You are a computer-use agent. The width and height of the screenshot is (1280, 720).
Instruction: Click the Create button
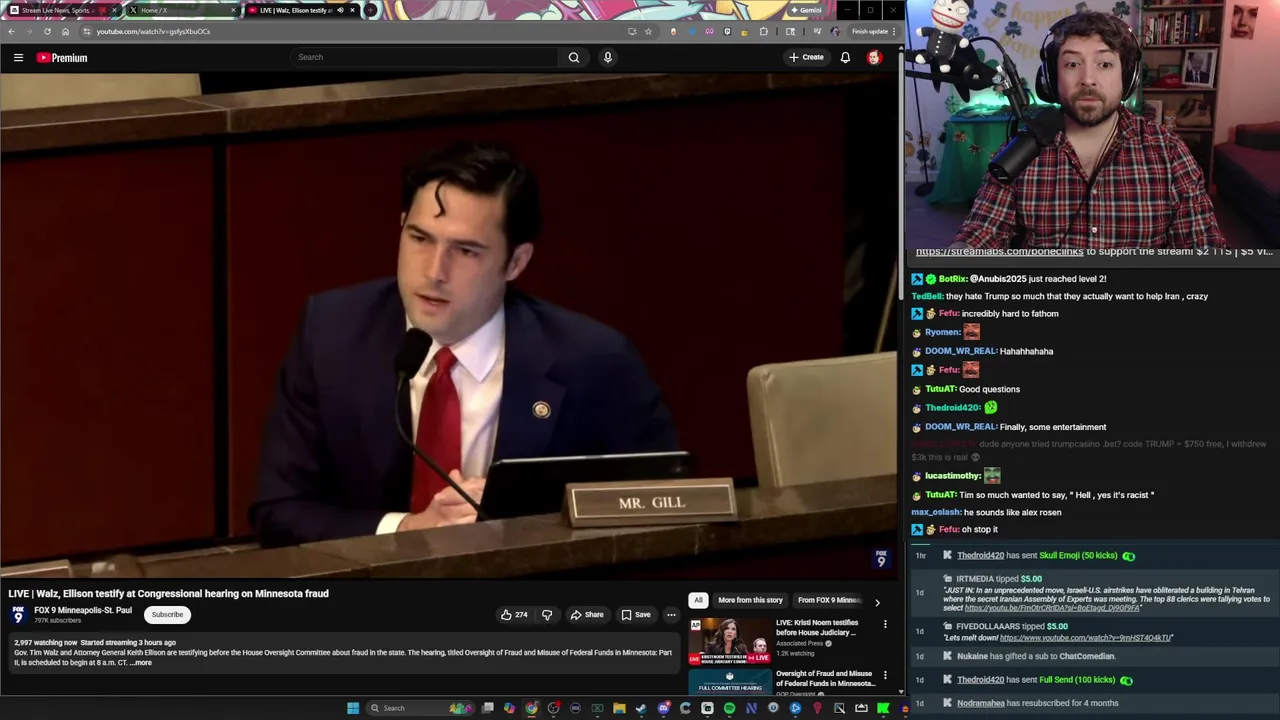pyautogui.click(x=806, y=57)
